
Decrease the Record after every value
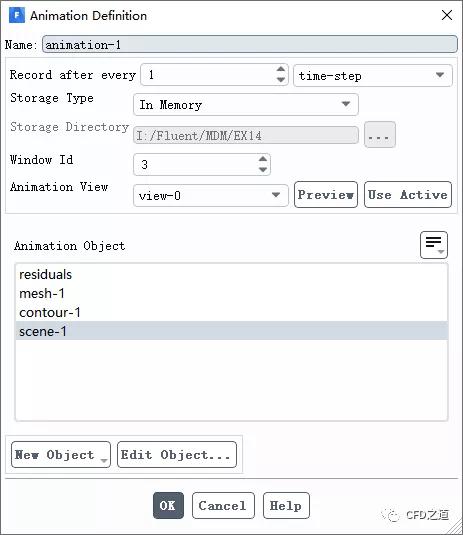(x=280, y=80)
